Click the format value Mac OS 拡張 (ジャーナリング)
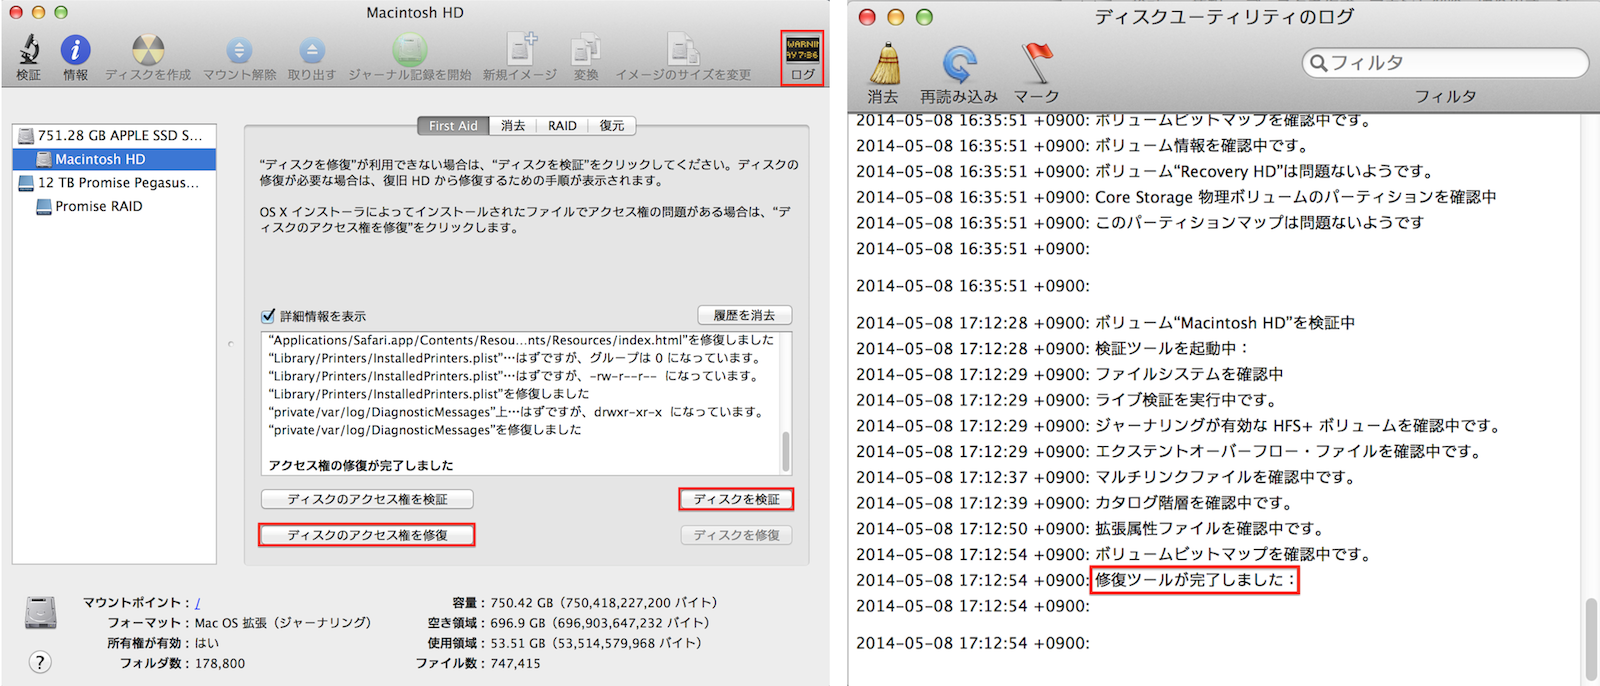This screenshot has width=1600, height=686. pyautogui.click(x=283, y=623)
